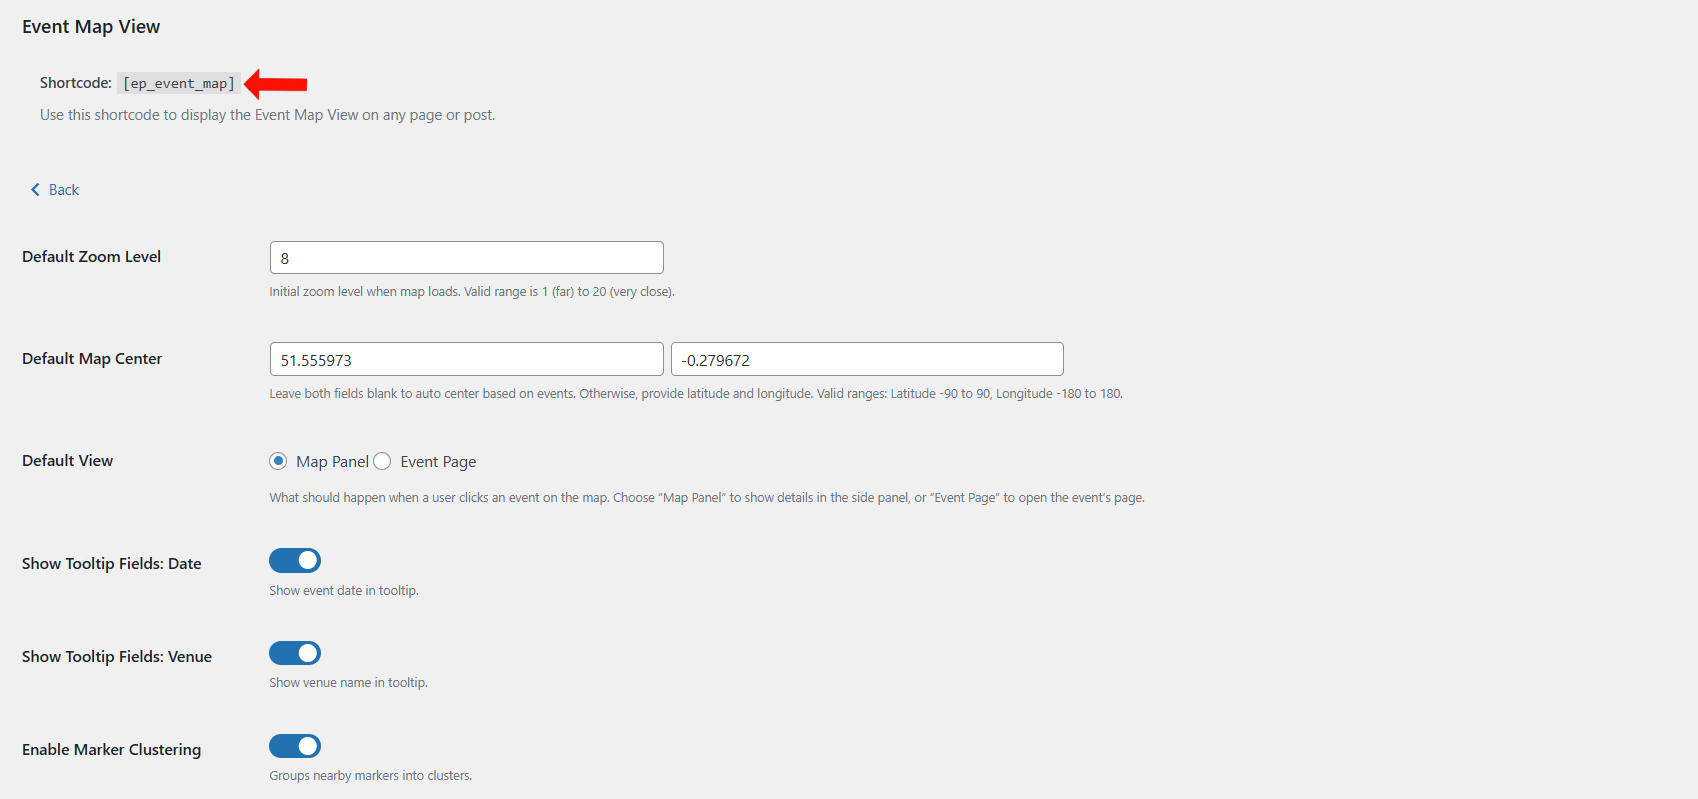1698x799 pixels.
Task: Select the [ep_event_map] shortcode text
Action: point(179,84)
